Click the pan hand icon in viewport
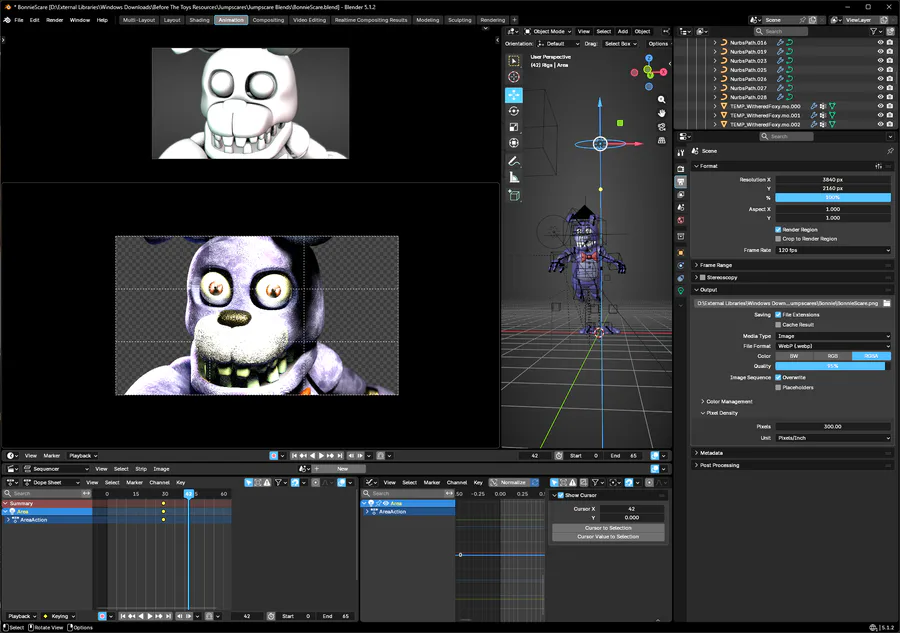 click(x=662, y=113)
